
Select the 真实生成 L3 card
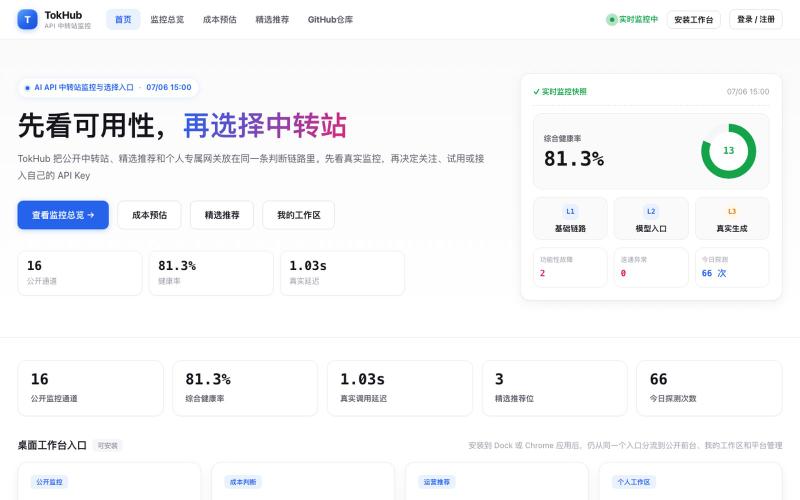coord(732,218)
